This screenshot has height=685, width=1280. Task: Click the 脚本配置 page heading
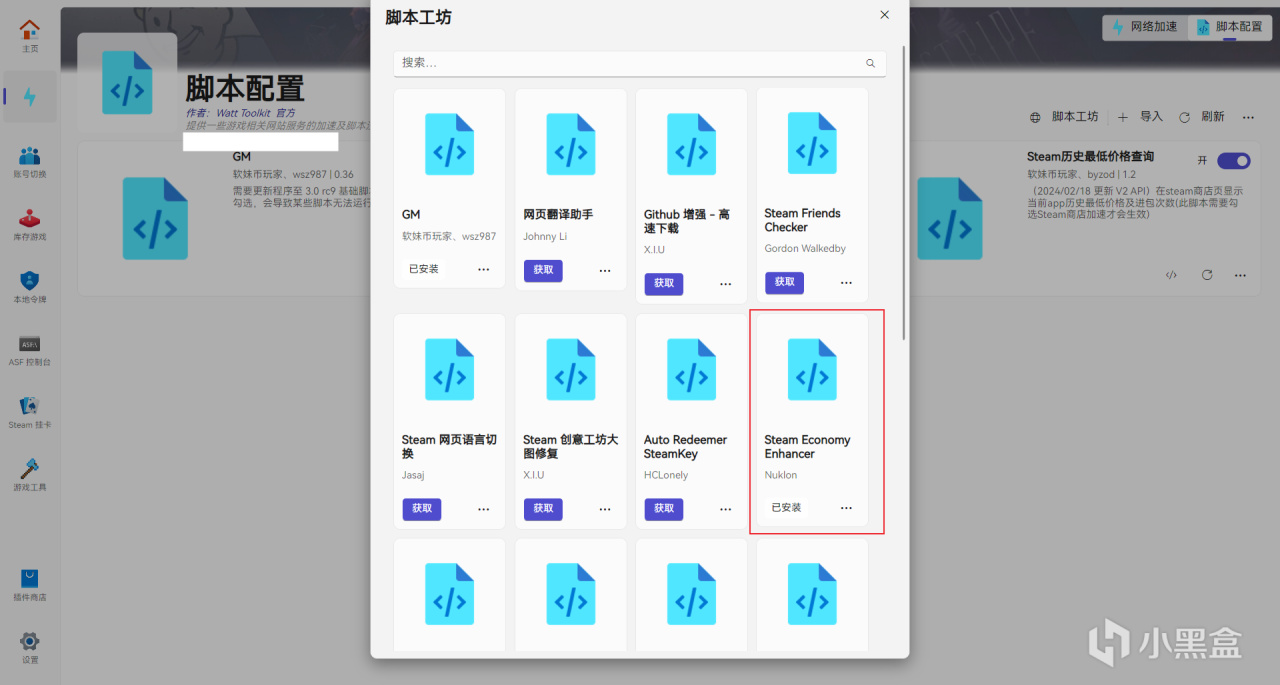tap(245, 88)
